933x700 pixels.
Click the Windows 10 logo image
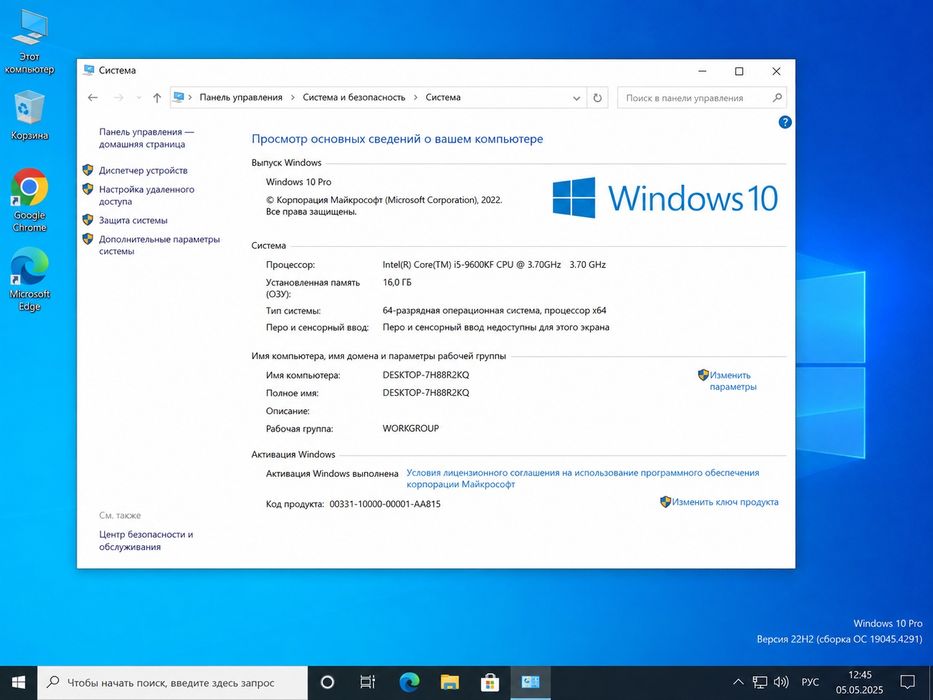665,198
